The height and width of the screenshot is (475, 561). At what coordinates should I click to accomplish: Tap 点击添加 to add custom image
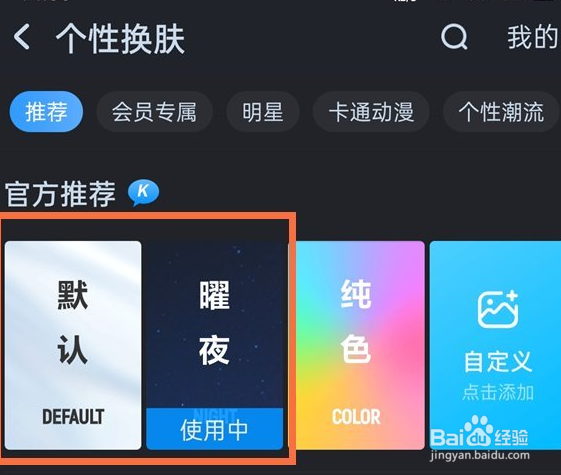click(x=498, y=392)
